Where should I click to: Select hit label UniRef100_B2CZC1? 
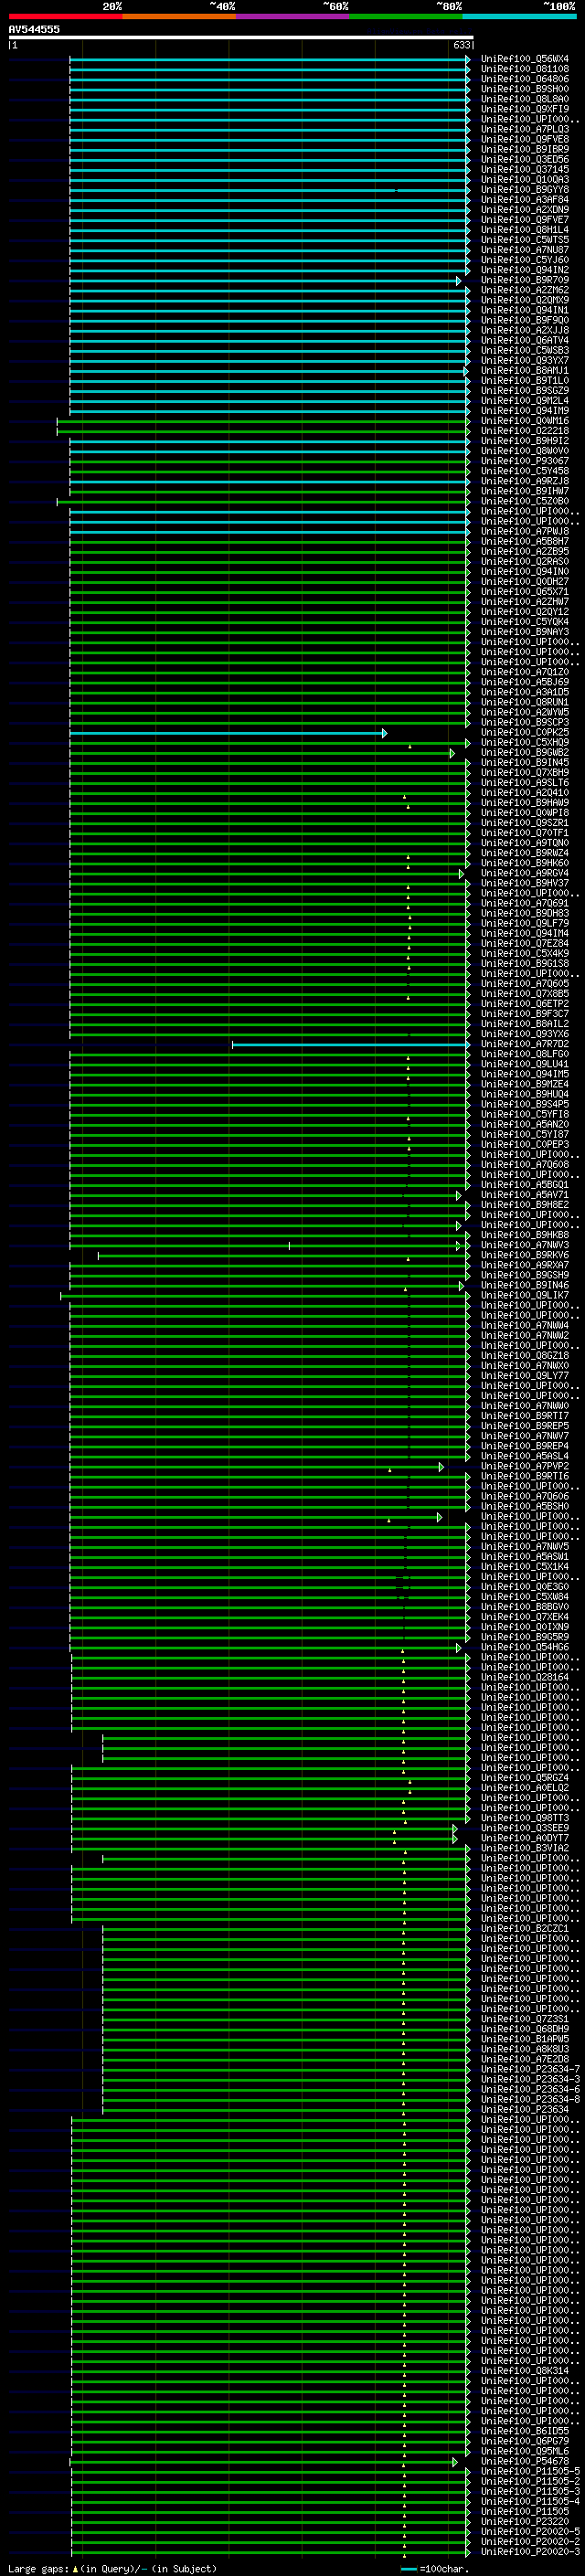(525, 1928)
